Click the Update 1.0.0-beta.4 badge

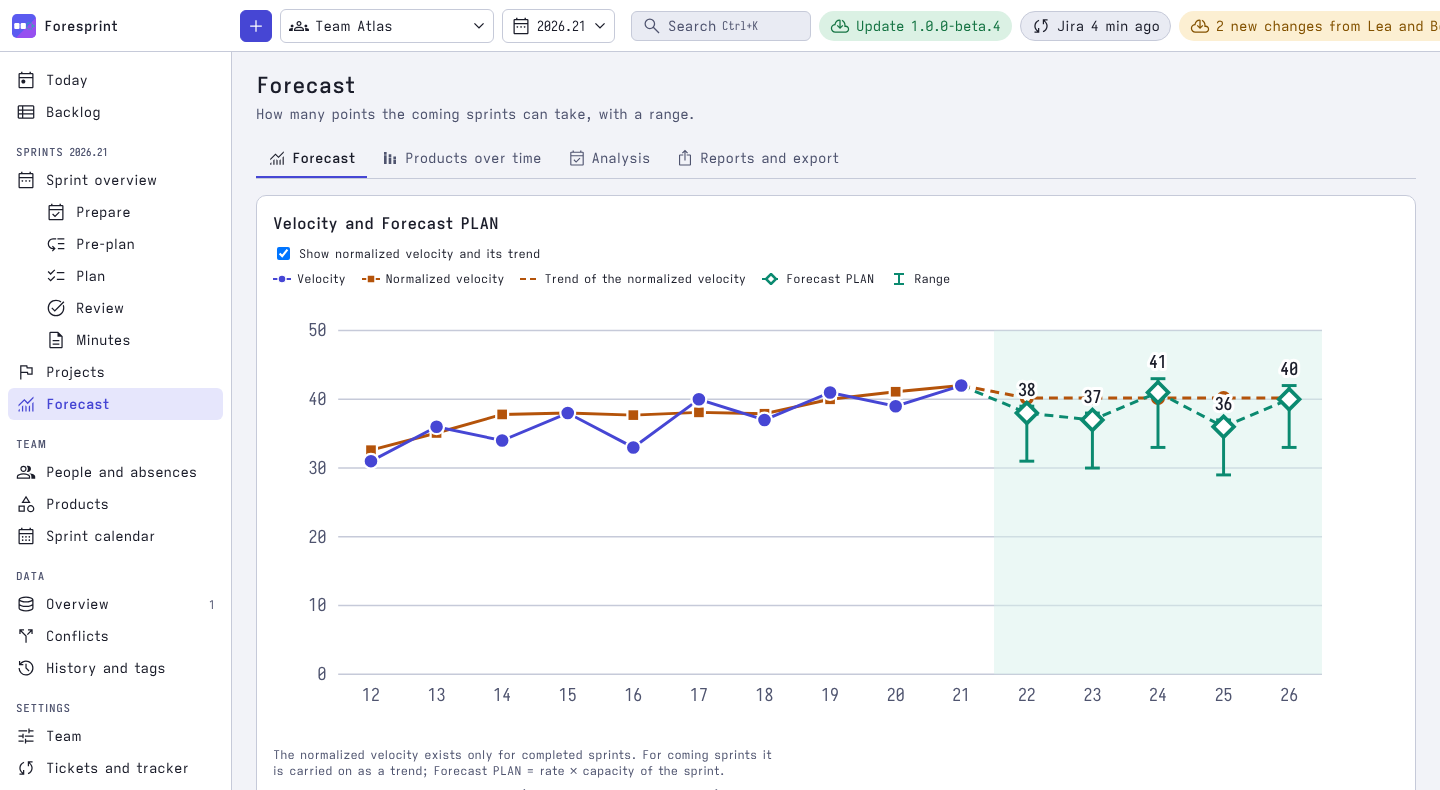click(x=915, y=26)
